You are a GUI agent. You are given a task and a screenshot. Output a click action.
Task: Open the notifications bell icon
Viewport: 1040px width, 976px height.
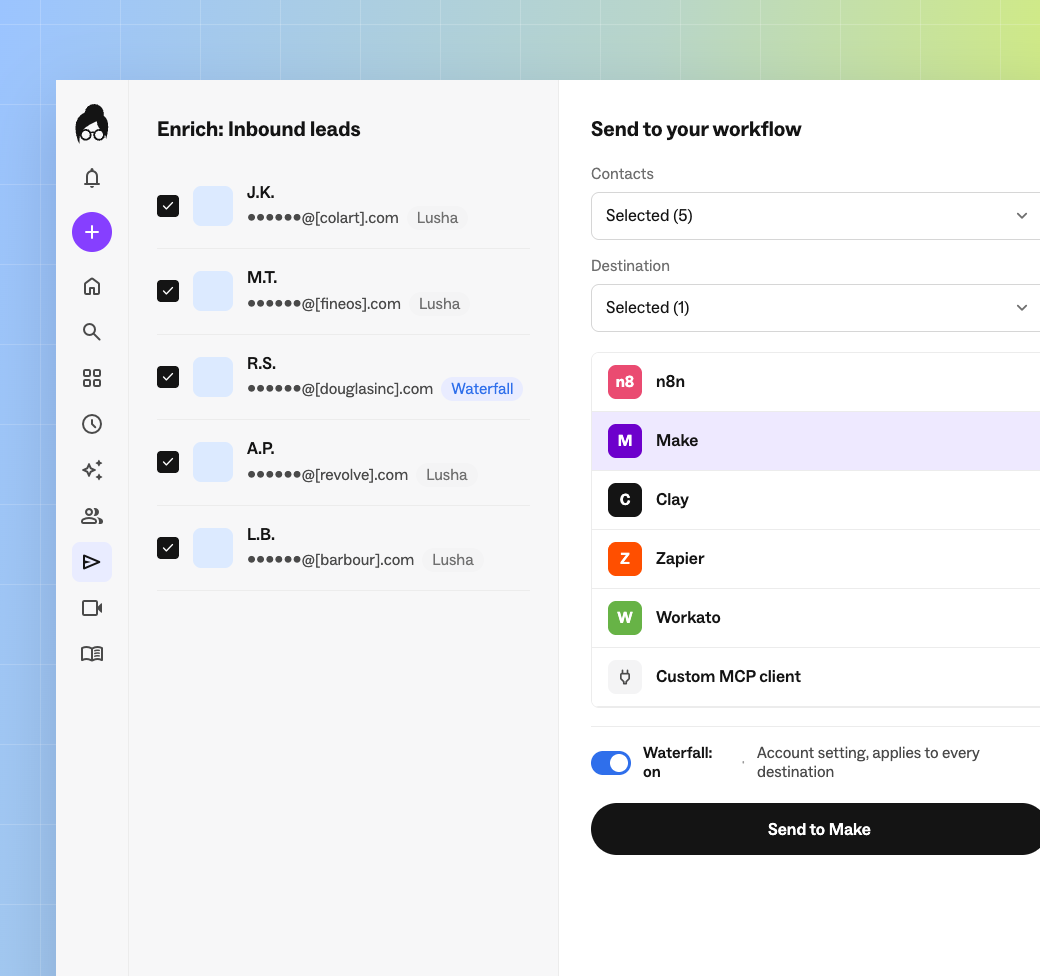tap(92, 178)
